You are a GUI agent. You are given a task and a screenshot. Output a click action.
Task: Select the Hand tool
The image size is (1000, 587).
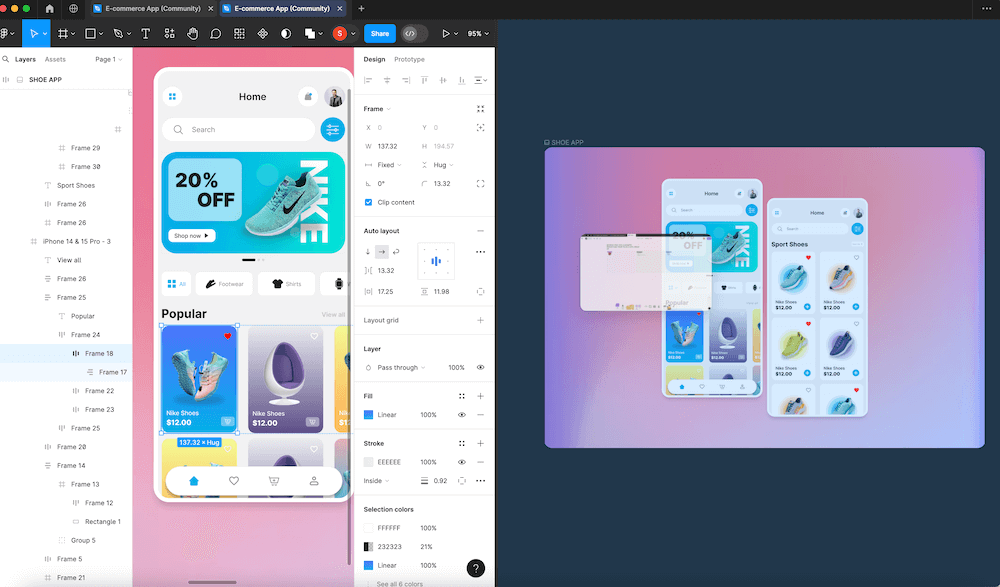193,33
